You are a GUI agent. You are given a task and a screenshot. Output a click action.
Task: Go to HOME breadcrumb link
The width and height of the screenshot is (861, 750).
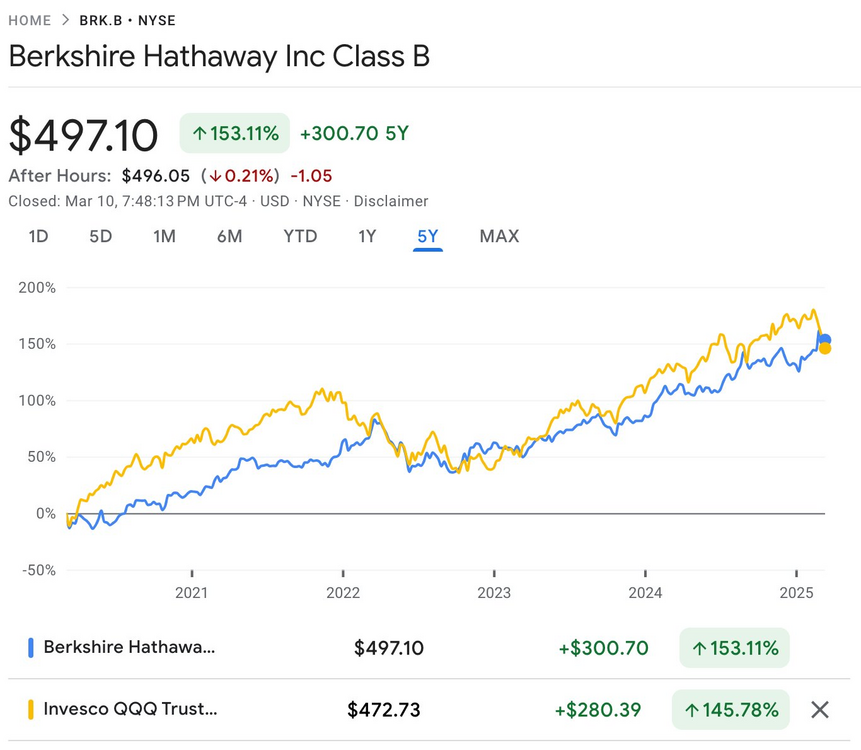pyautogui.click(x=29, y=20)
